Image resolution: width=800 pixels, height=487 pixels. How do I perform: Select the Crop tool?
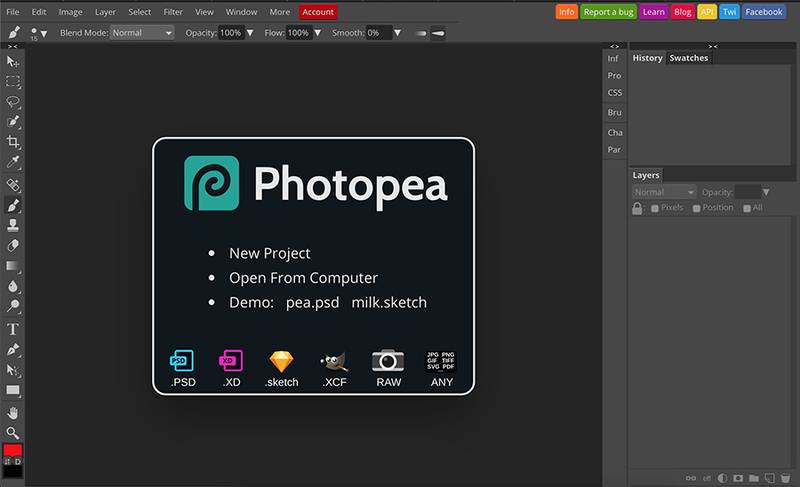point(13,142)
